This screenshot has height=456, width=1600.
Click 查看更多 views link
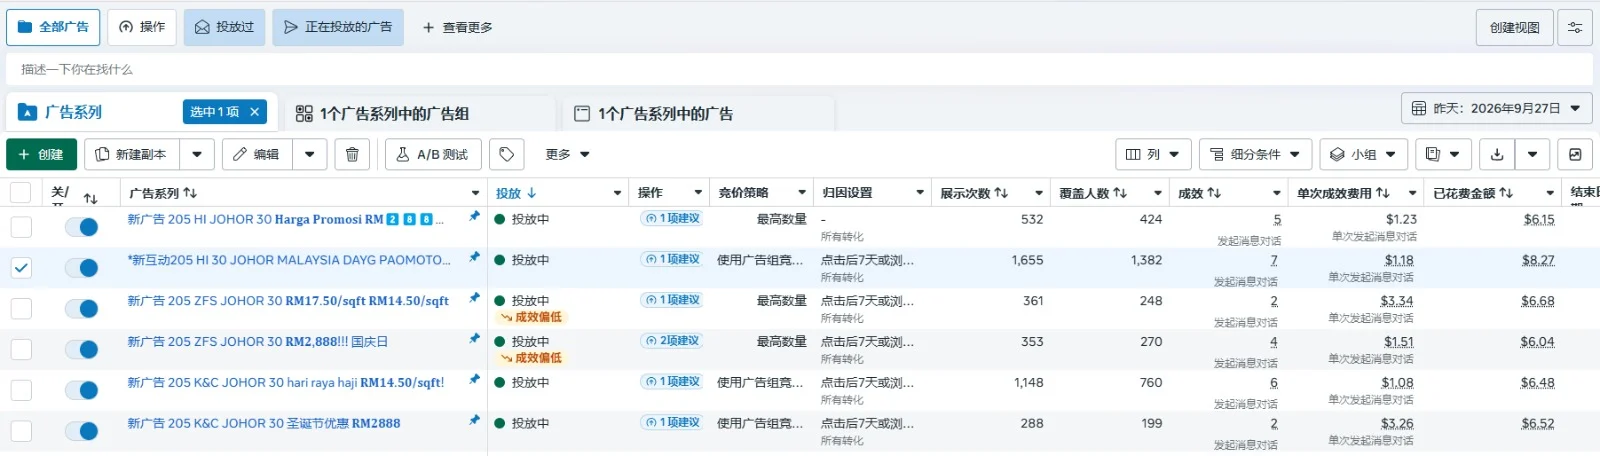click(x=457, y=27)
